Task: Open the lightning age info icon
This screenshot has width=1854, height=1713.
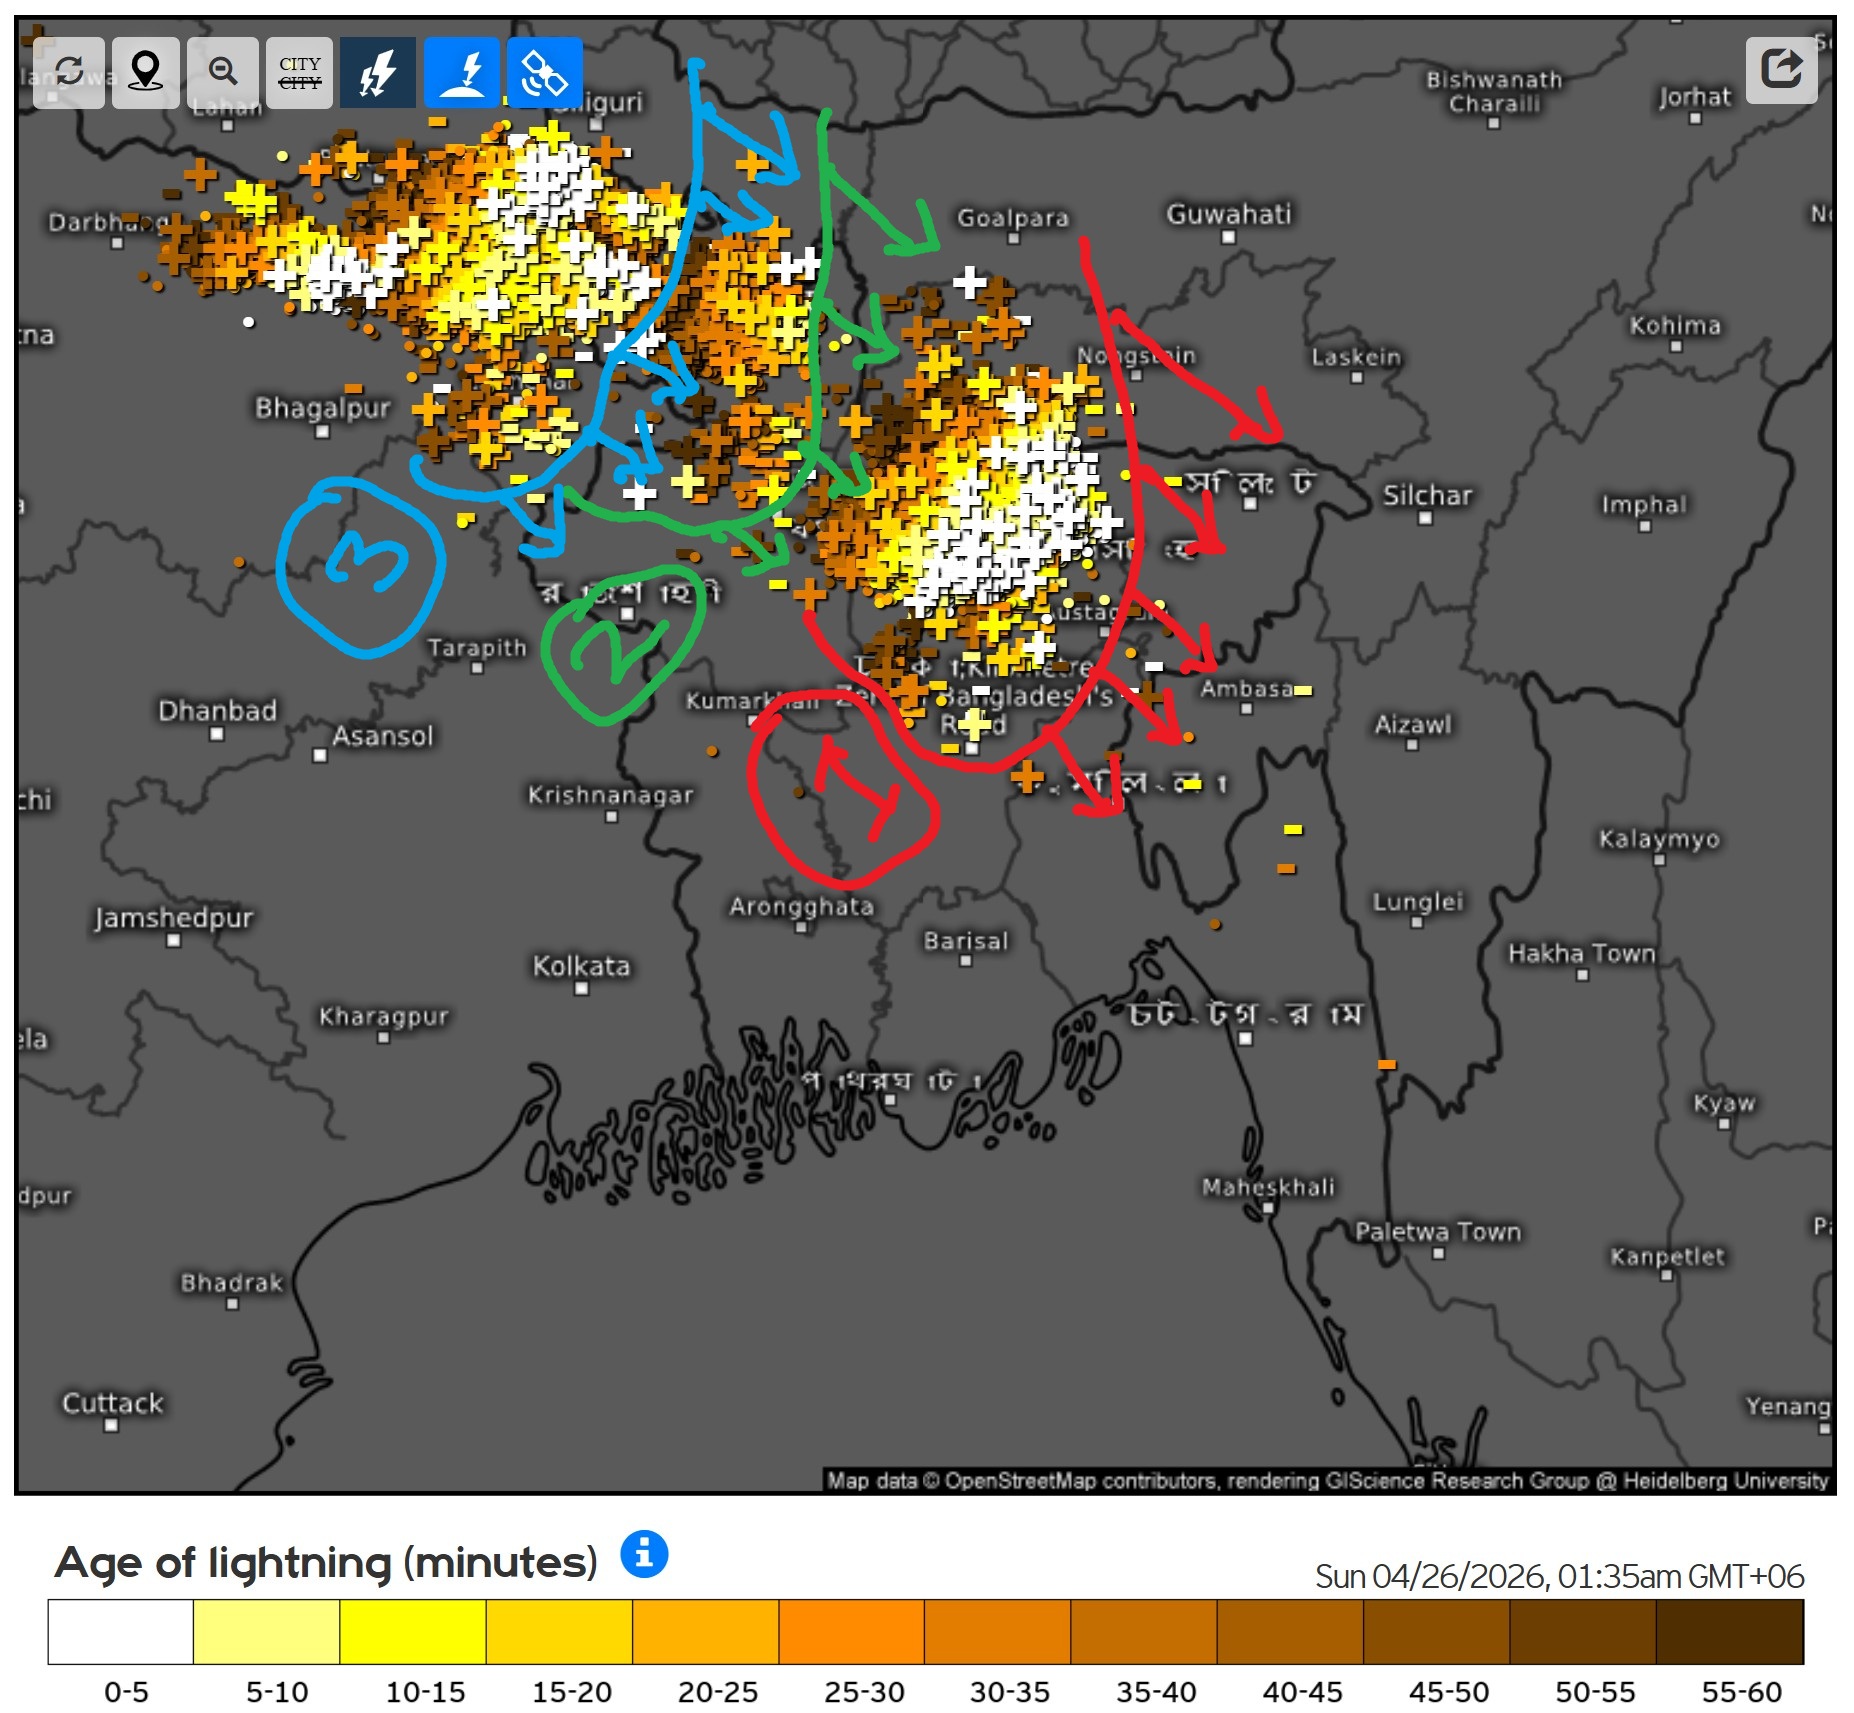Action: click(644, 1554)
